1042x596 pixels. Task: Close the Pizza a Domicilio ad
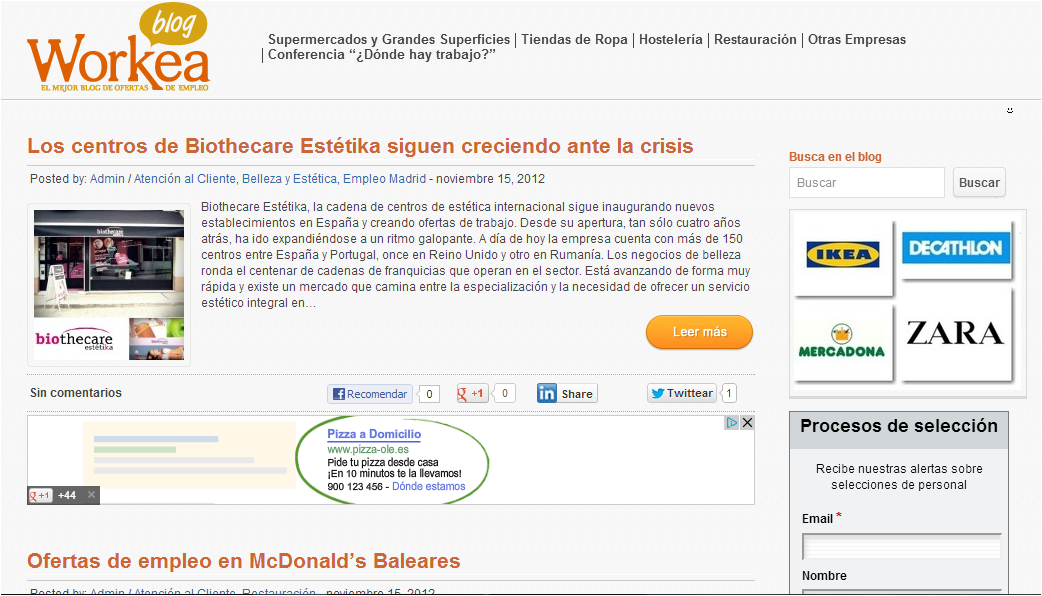point(747,423)
